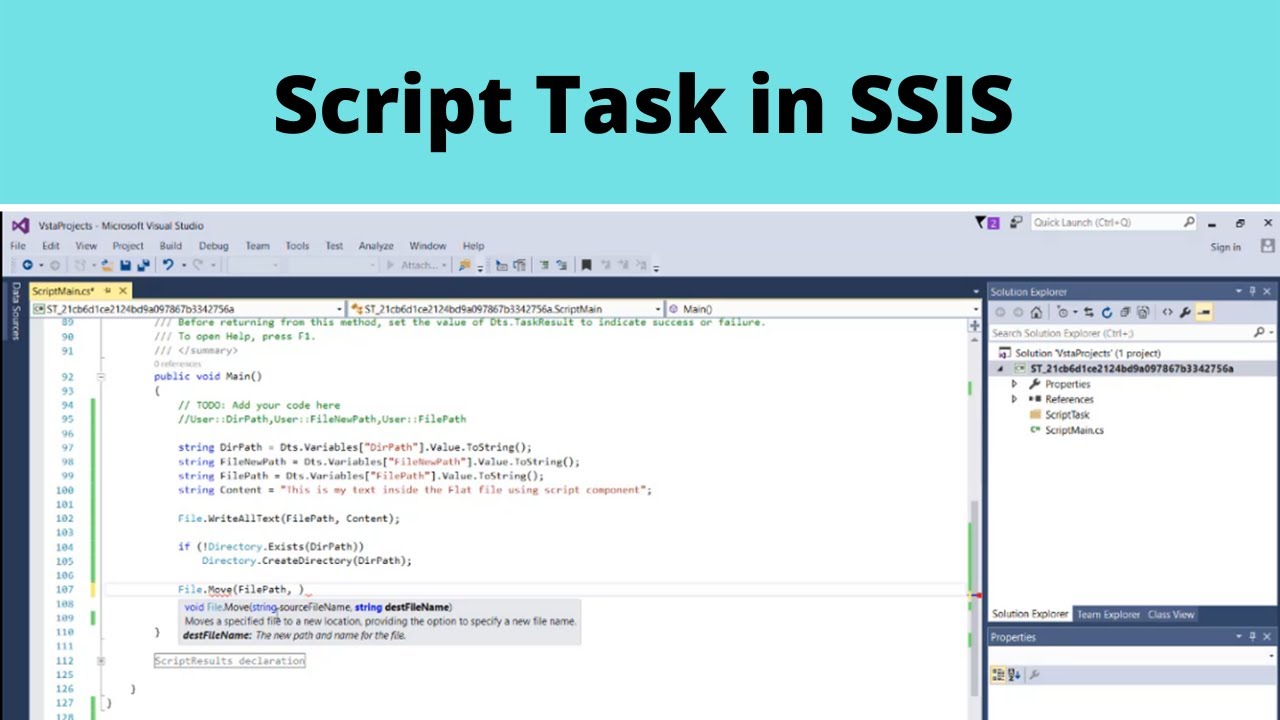Toggle Preview Selected Items in Solution Explorer
This screenshot has height=720, width=1280.
point(1203,312)
